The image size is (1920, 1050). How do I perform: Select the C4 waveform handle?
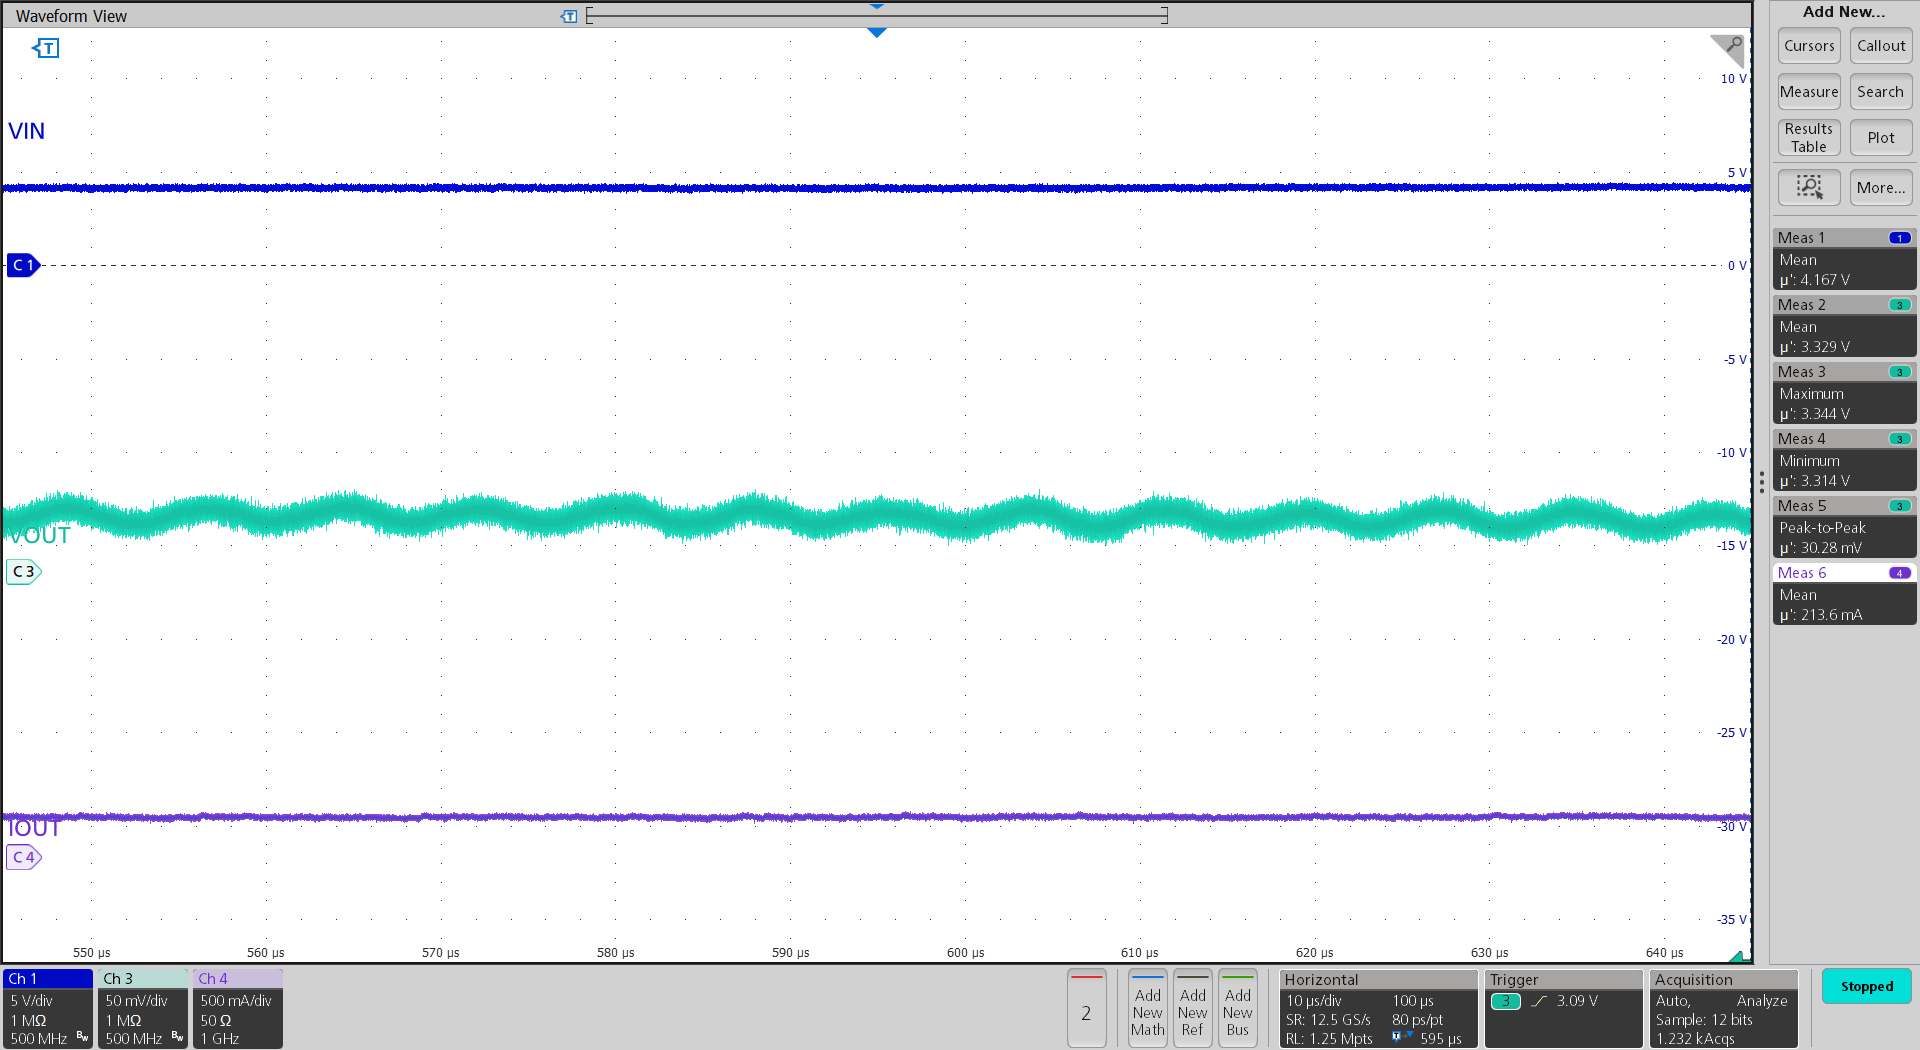23,857
